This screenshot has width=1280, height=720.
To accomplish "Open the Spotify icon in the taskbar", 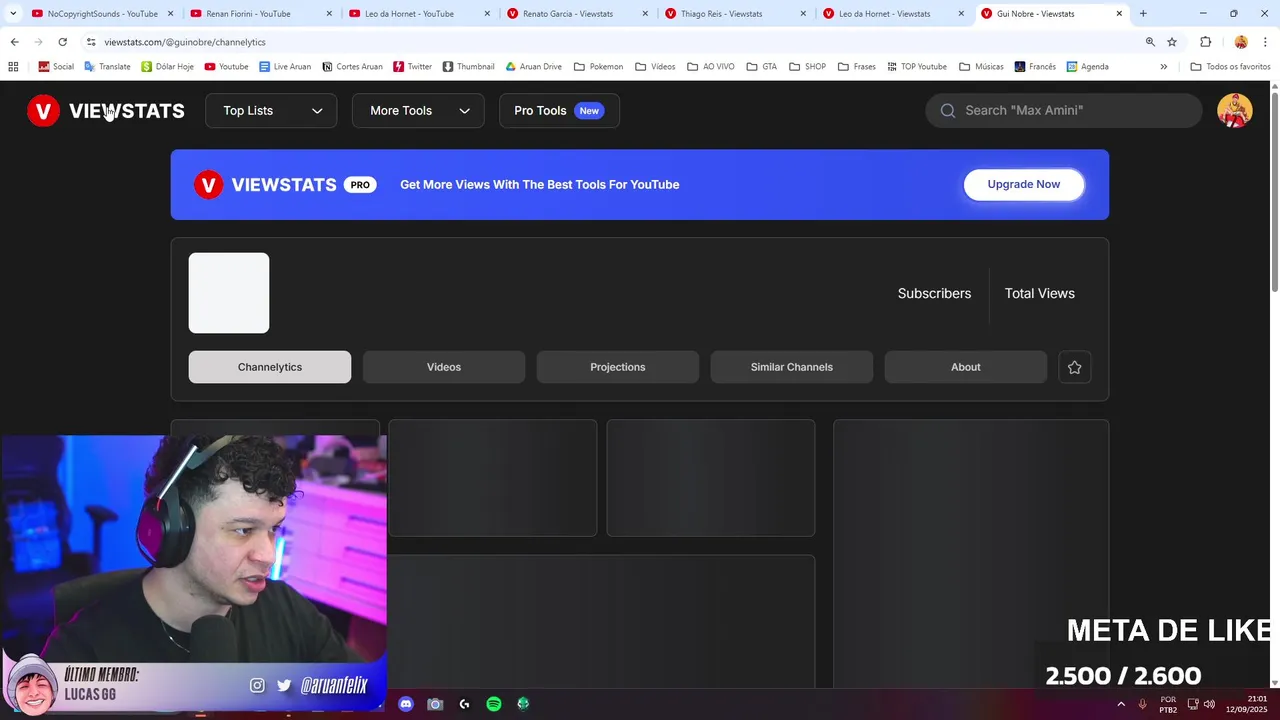I will point(494,704).
